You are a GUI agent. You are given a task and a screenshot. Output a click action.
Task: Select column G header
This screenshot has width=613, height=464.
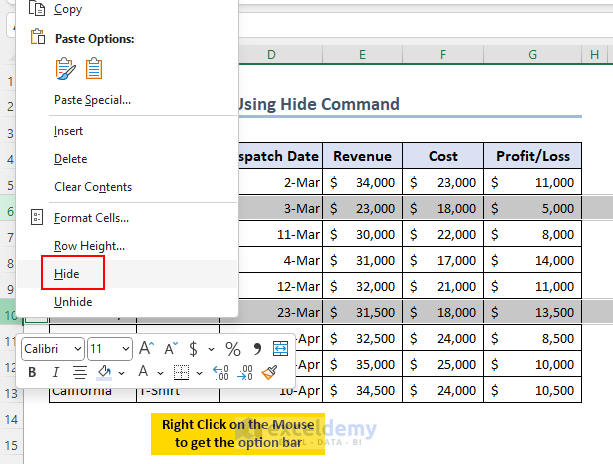[533, 53]
